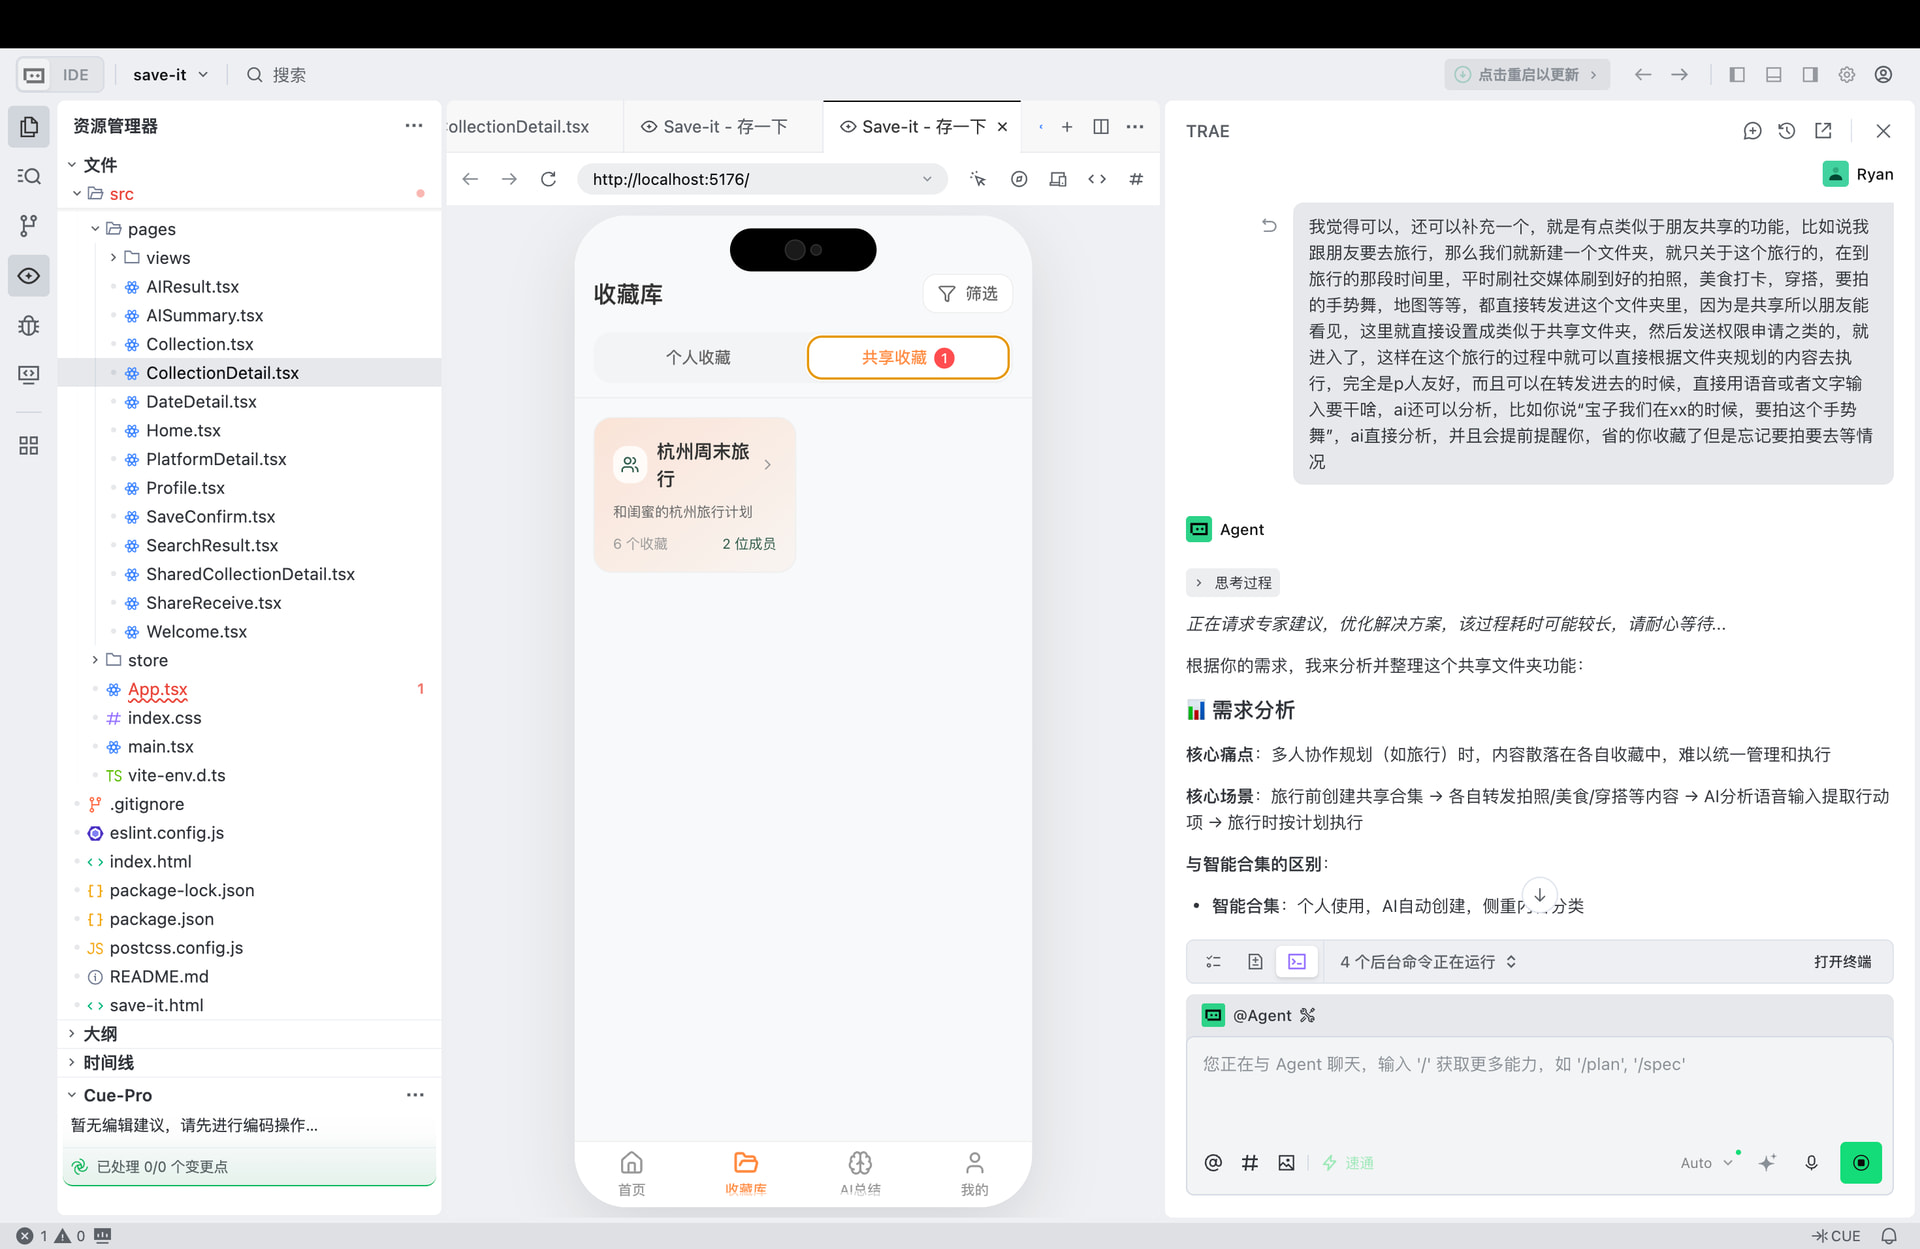
Task: Insert a # context reference in chat
Action: point(1249,1163)
